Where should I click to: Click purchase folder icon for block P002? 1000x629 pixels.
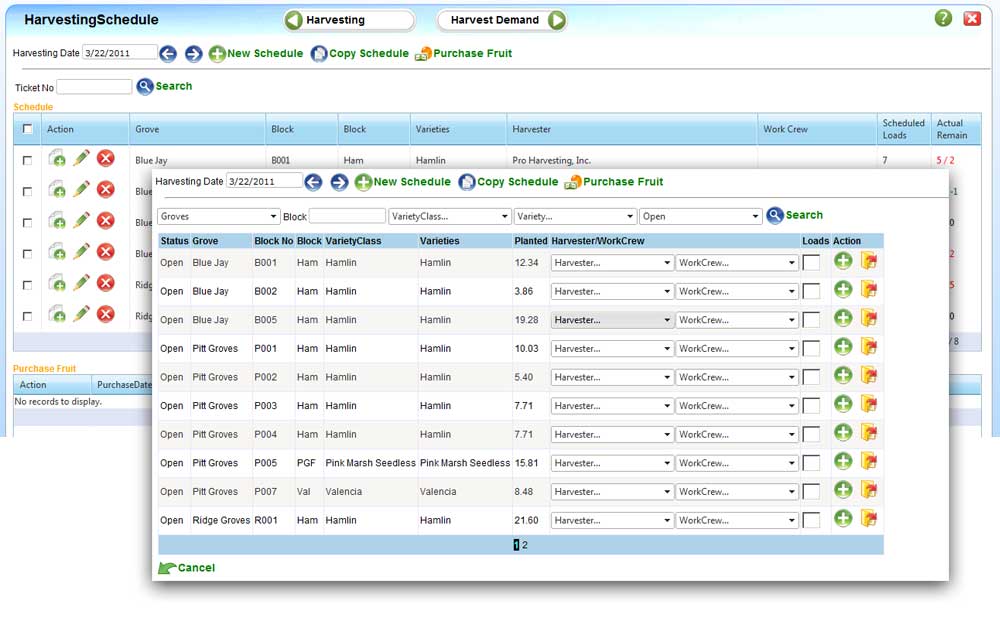(x=869, y=376)
